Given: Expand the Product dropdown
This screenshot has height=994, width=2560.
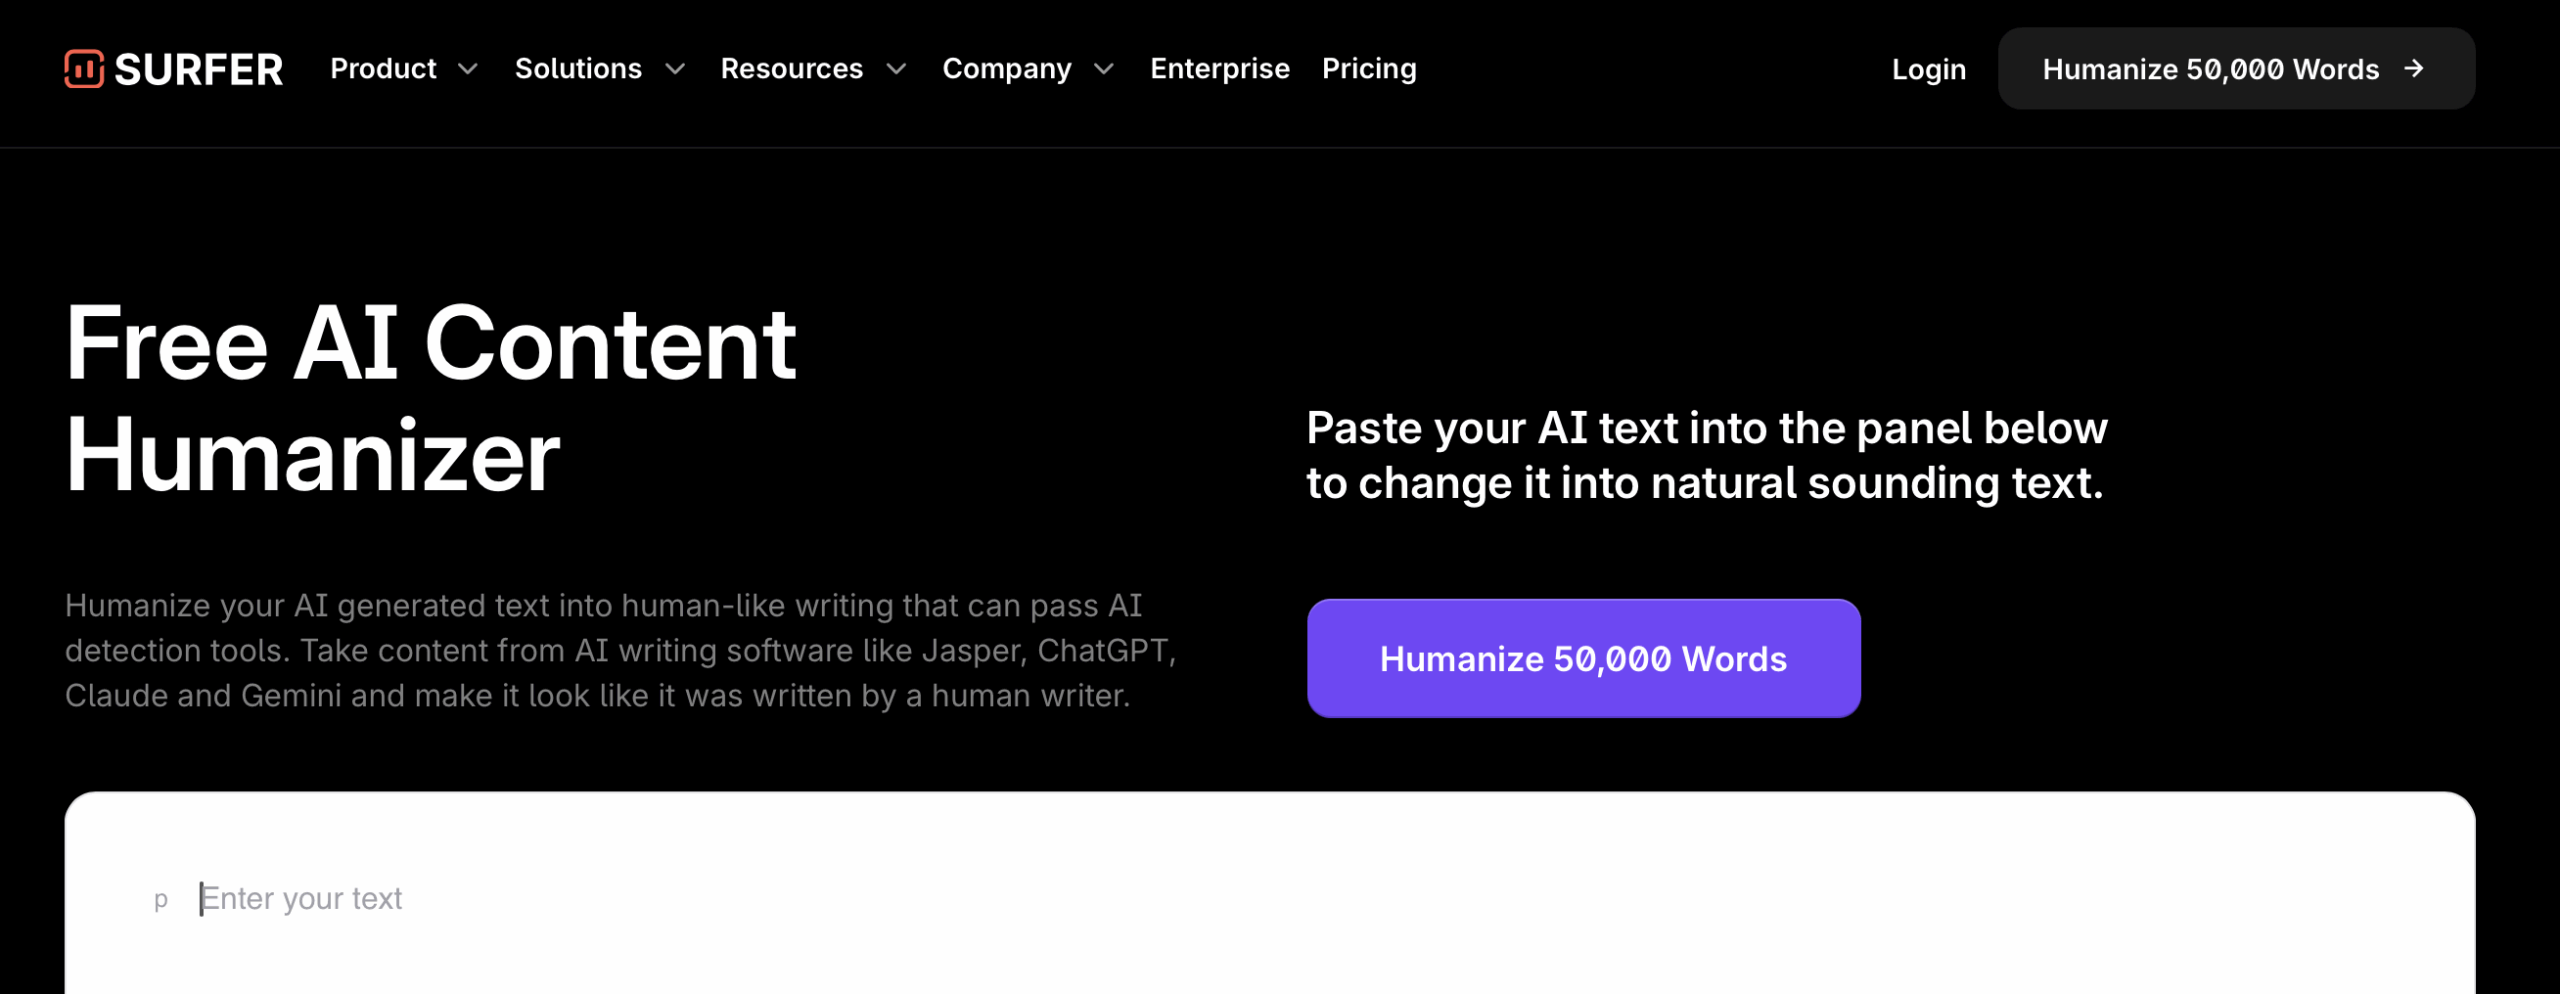Looking at the screenshot, I should (470, 71).
